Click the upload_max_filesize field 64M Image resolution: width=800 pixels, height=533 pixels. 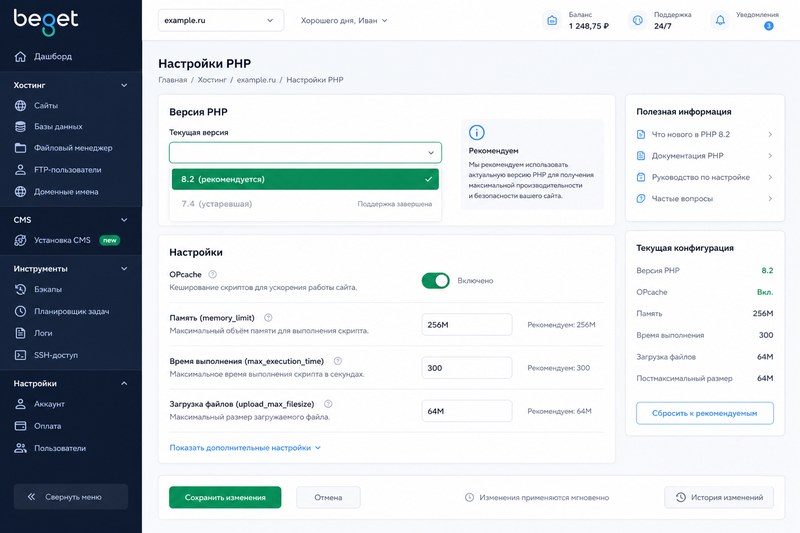(x=467, y=411)
